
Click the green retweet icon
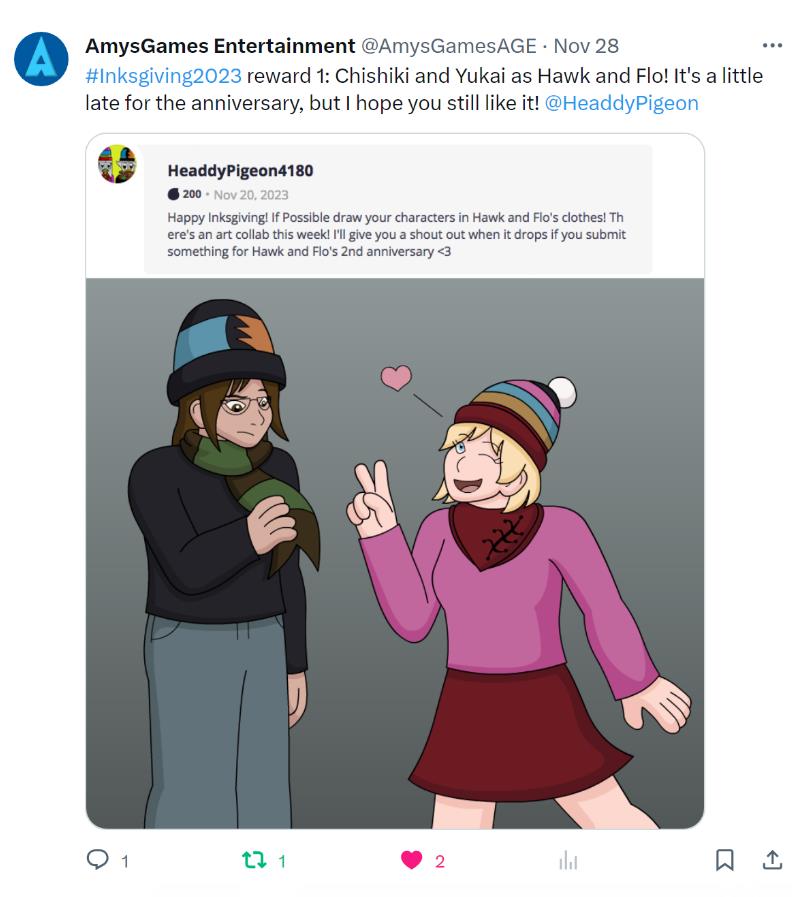pyautogui.click(x=254, y=860)
